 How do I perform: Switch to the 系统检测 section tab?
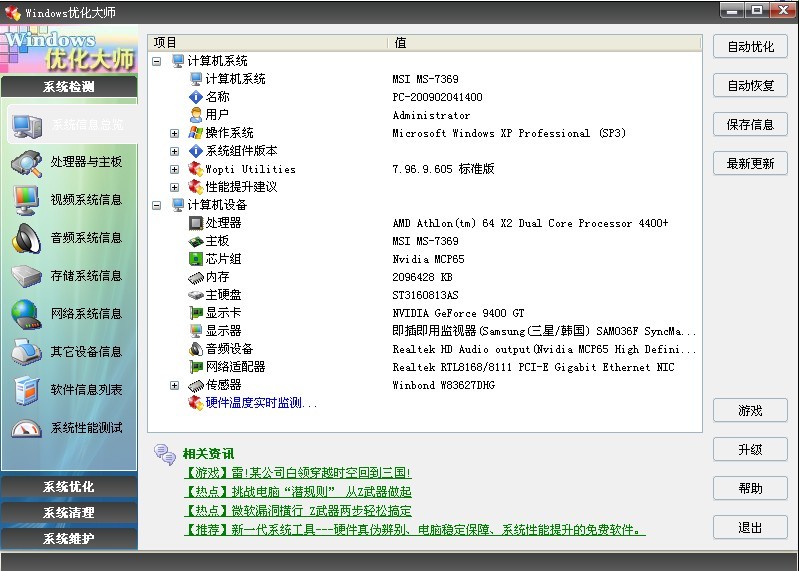coord(69,87)
